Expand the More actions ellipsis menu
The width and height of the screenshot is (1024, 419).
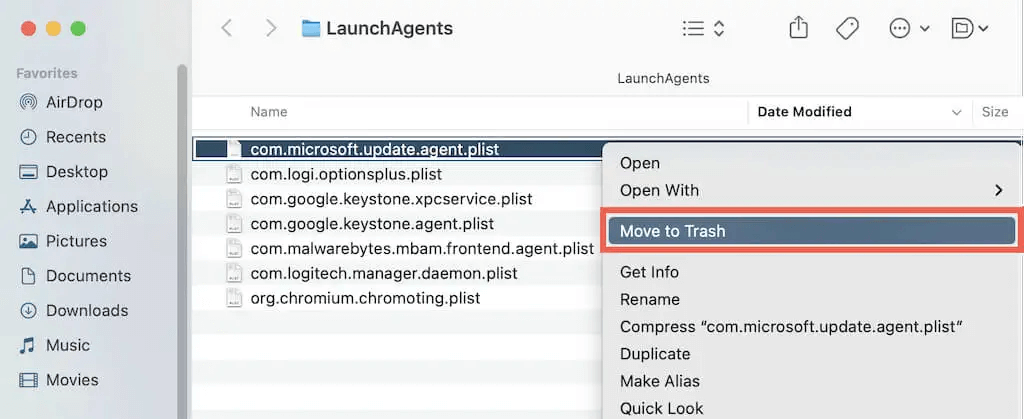point(909,29)
